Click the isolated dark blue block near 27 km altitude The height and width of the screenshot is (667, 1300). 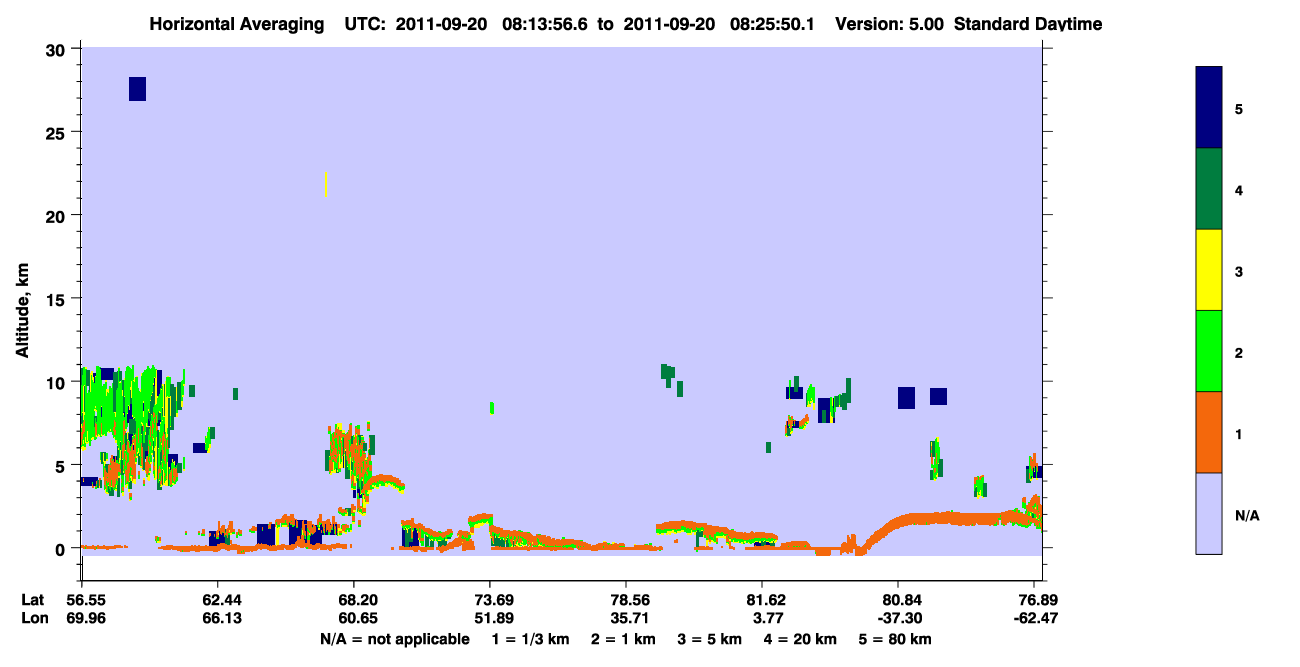click(138, 89)
